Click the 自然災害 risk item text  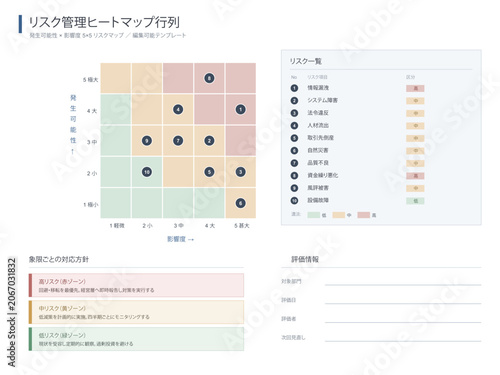pos(318,150)
